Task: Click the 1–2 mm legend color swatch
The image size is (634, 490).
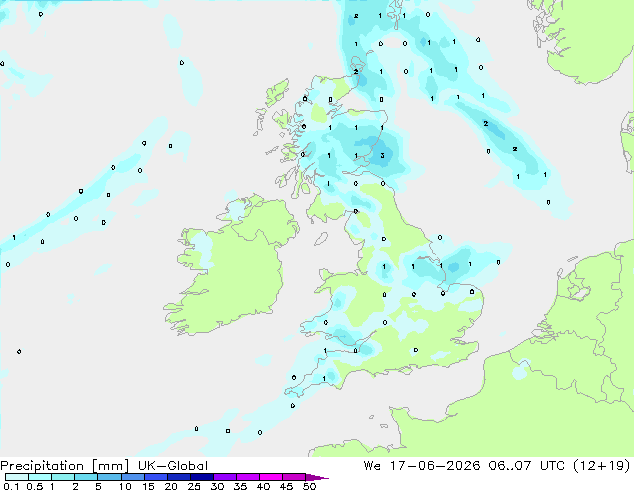Action: (63, 477)
